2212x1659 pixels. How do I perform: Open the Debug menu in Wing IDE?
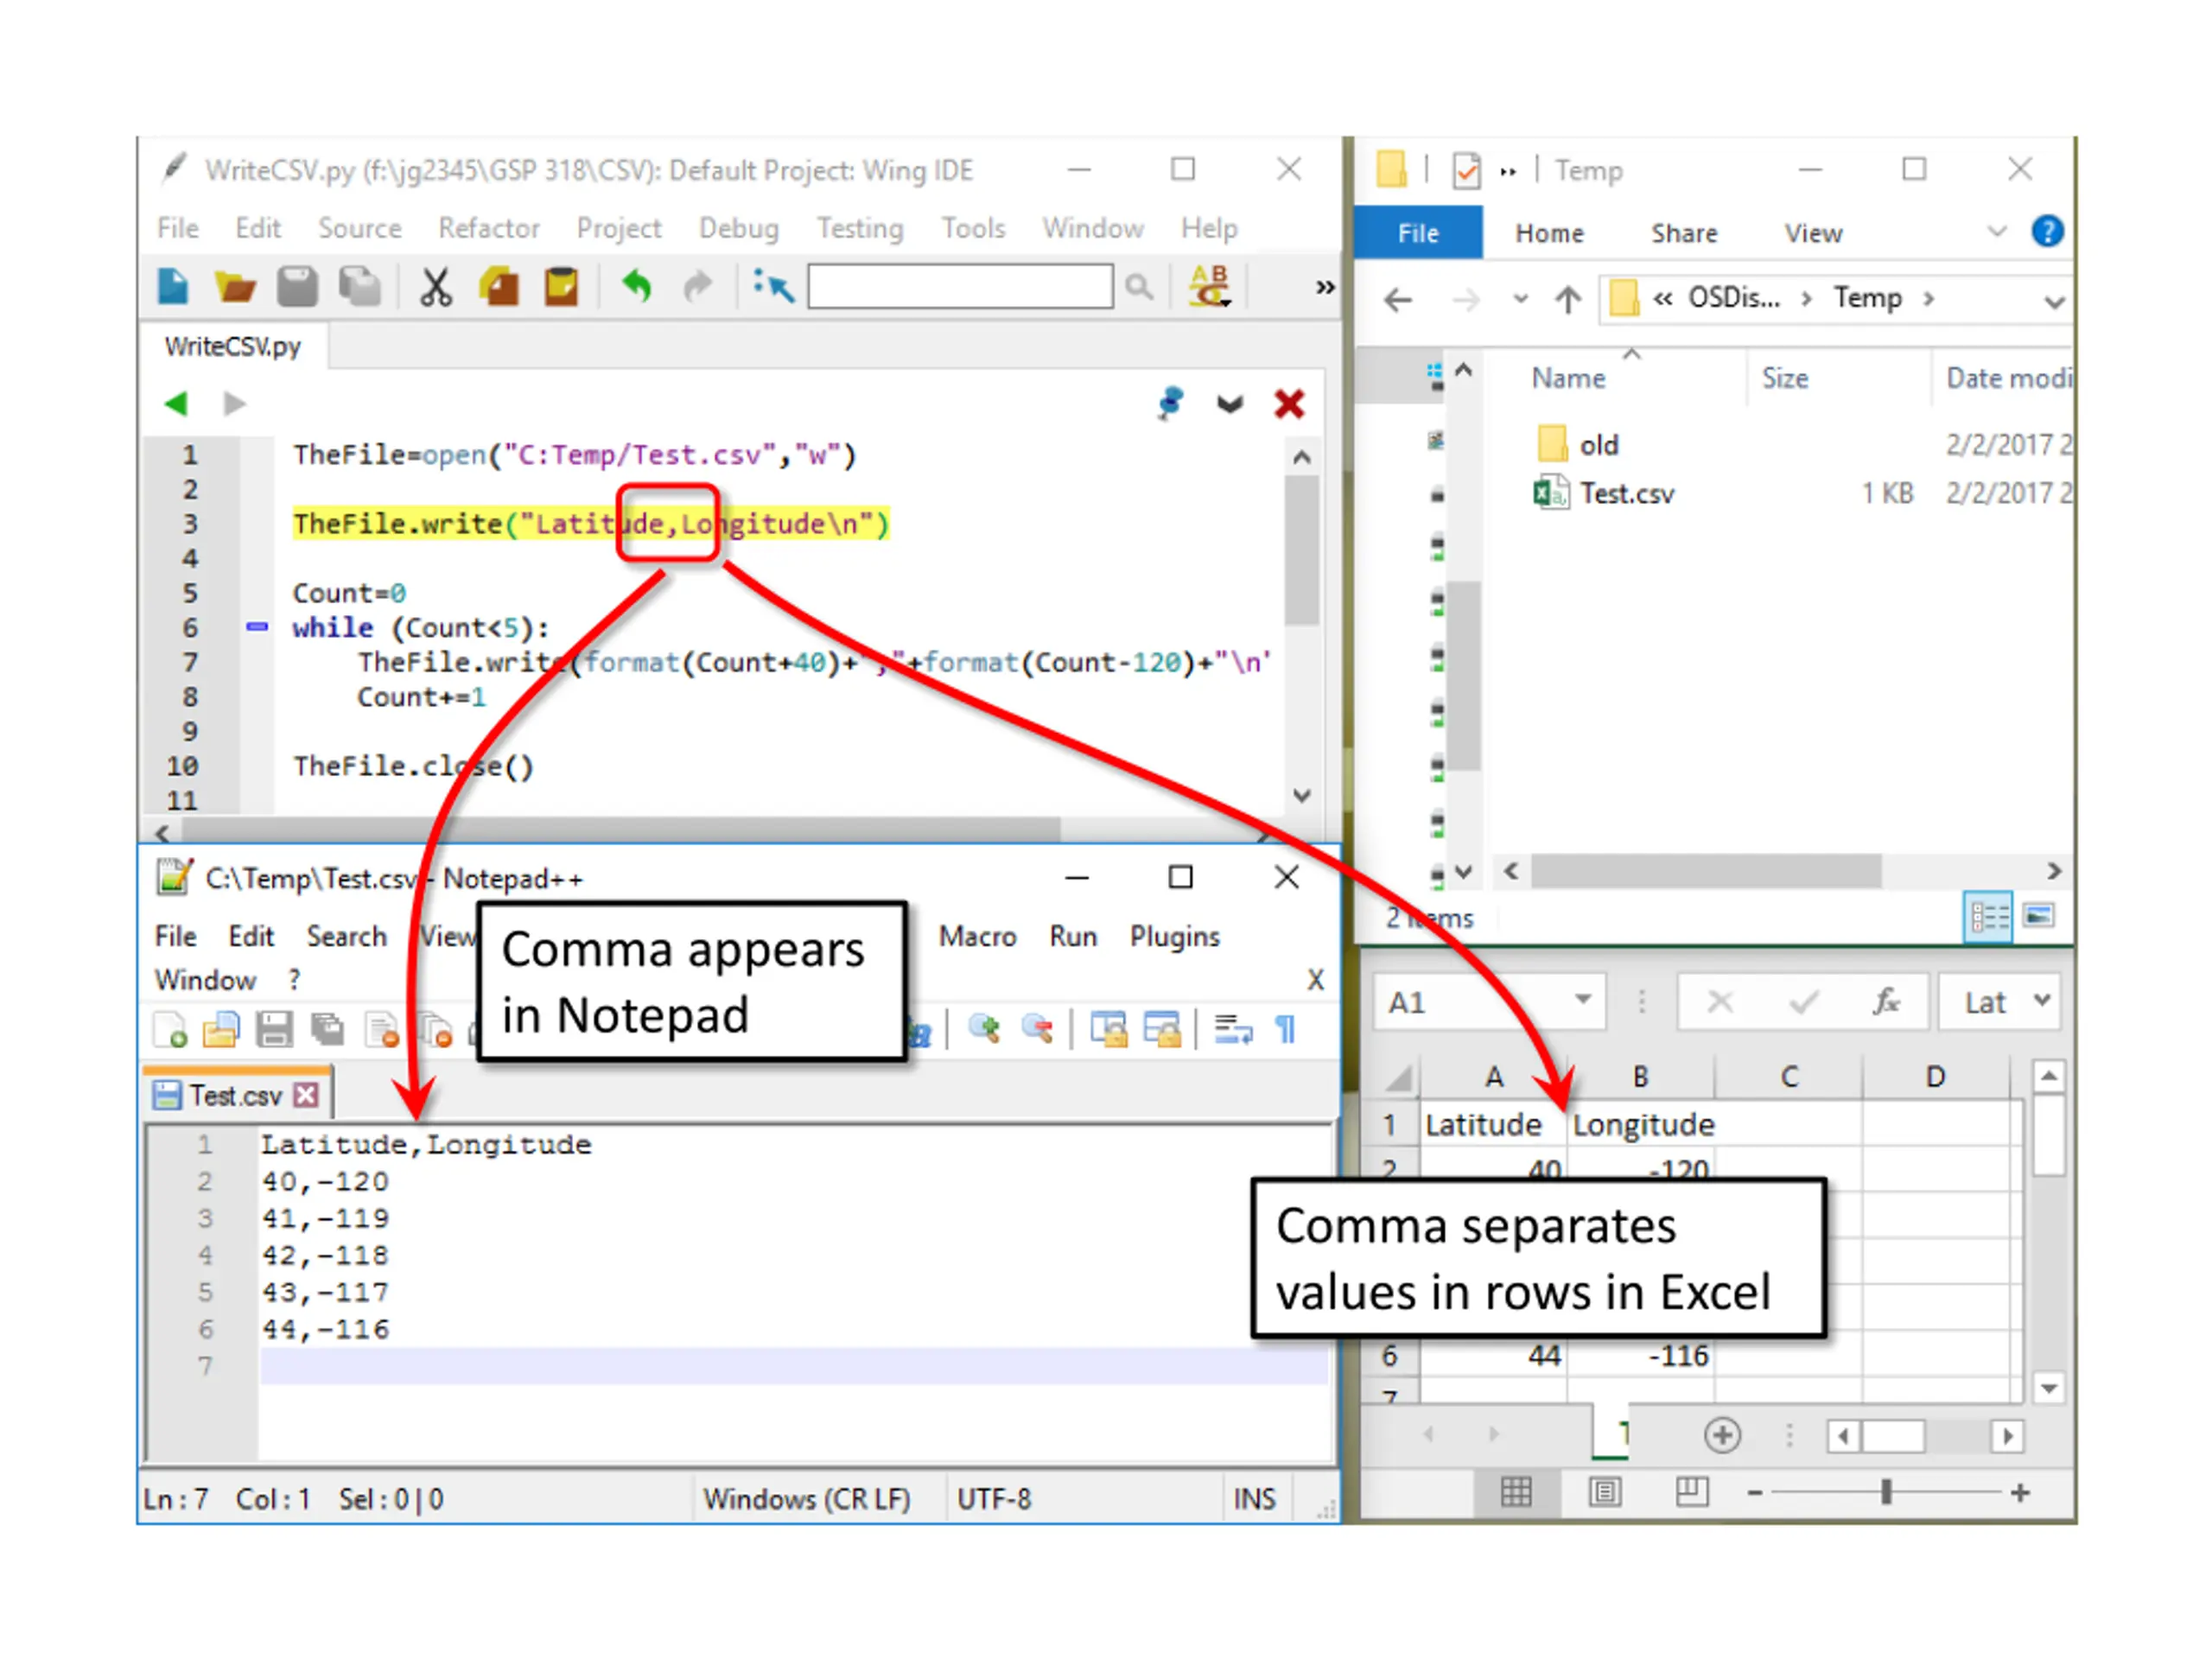click(739, 229)
